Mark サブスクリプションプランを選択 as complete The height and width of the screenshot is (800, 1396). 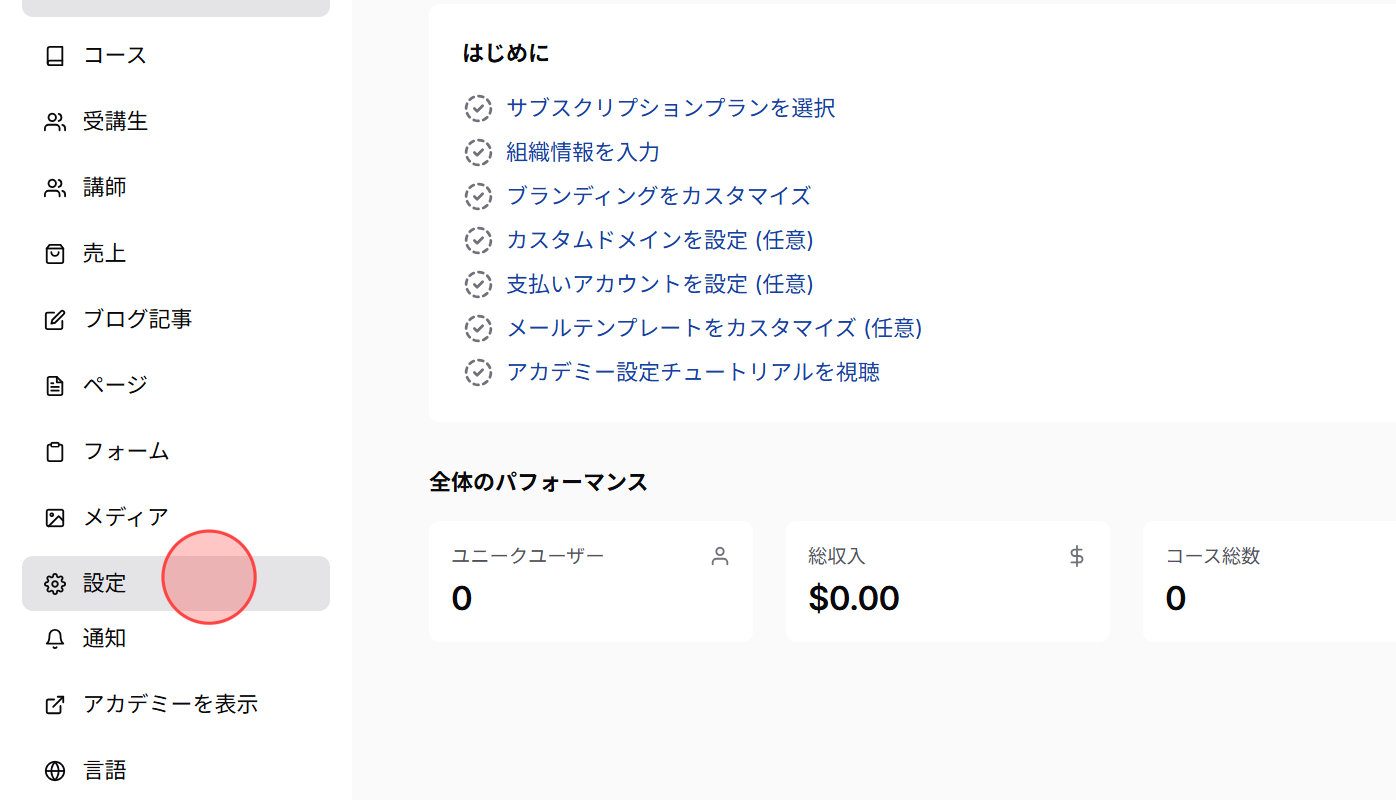[478, 108]
